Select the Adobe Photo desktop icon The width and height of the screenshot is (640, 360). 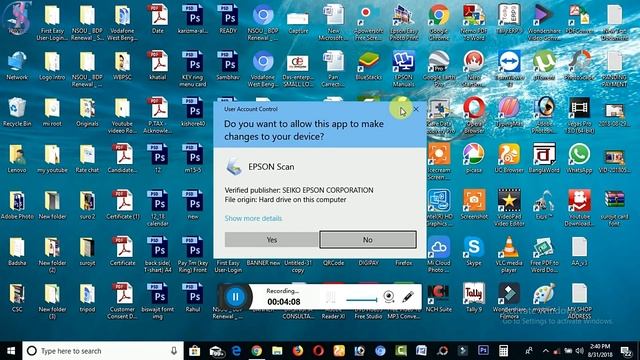[17, 205]
